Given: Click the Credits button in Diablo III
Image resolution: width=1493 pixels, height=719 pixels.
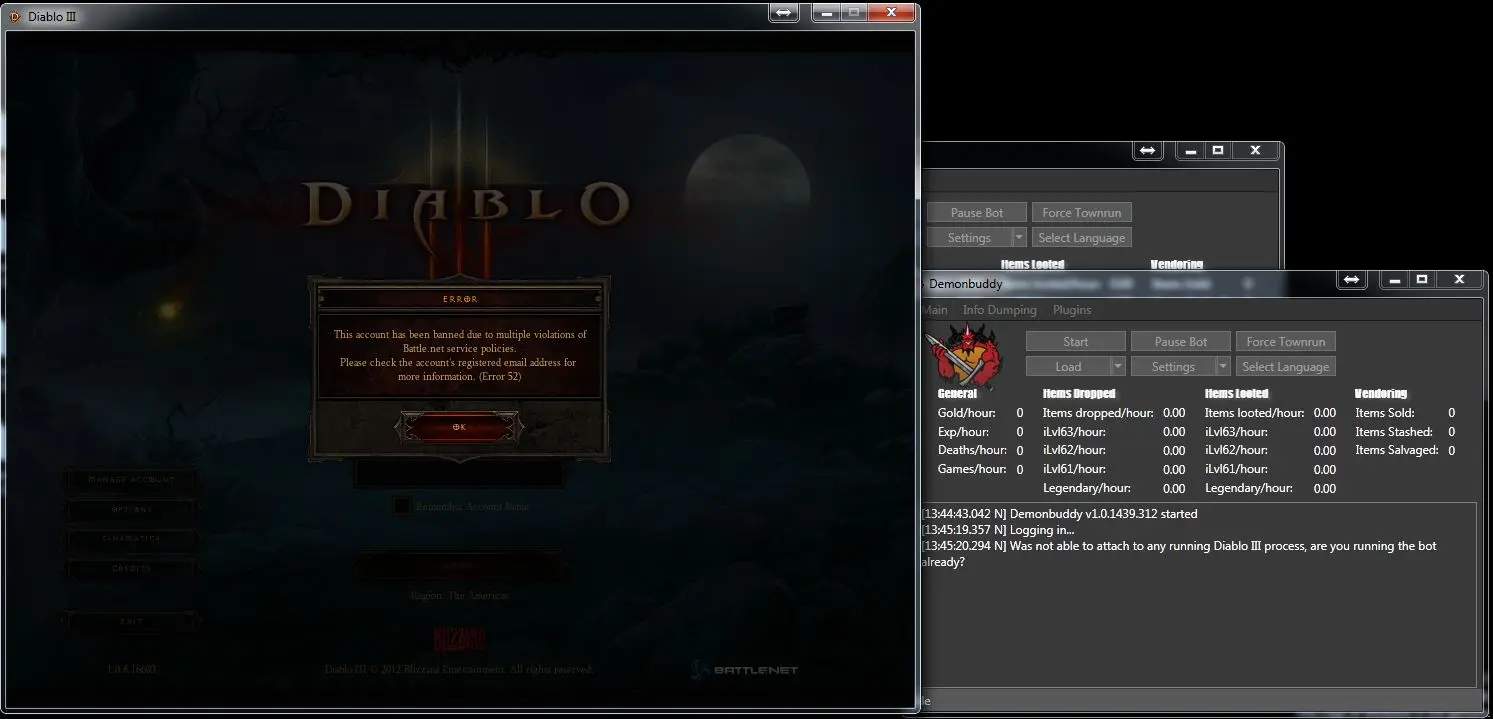Looking at the screenshot, I should (131, 568).
